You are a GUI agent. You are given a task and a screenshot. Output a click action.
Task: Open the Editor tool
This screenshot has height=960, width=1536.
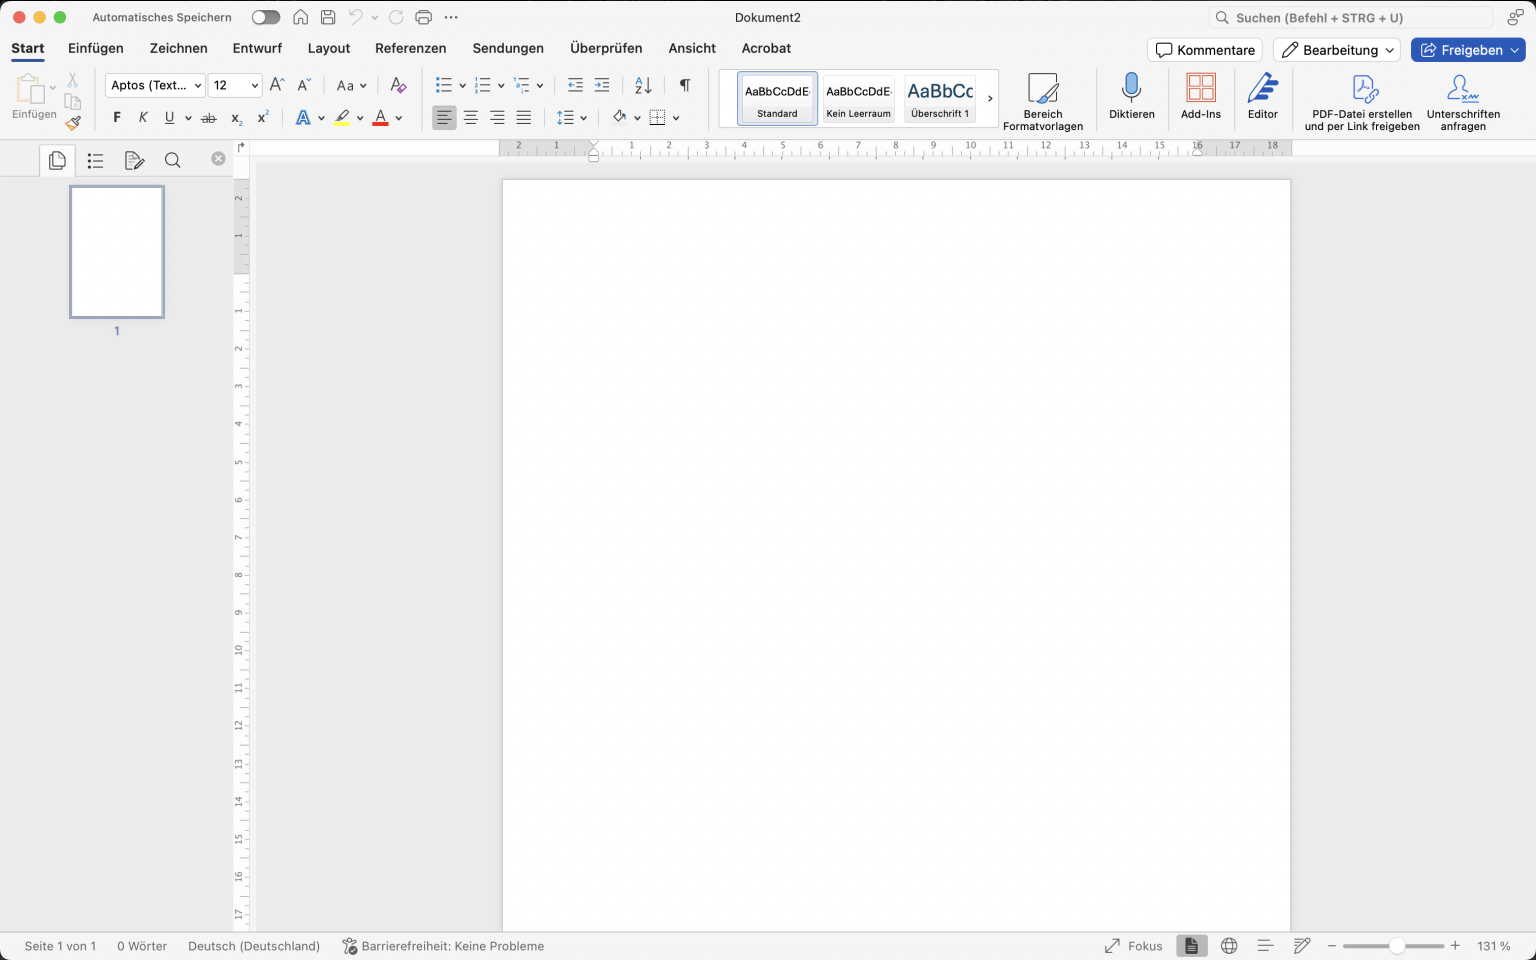pyautogui.click(x=1263, y=98)
